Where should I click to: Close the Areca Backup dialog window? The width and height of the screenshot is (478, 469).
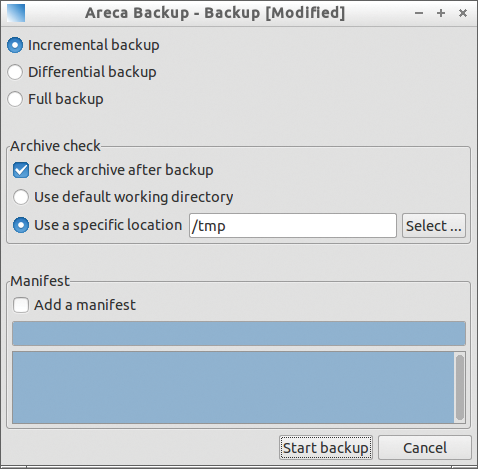pos(463,13)
